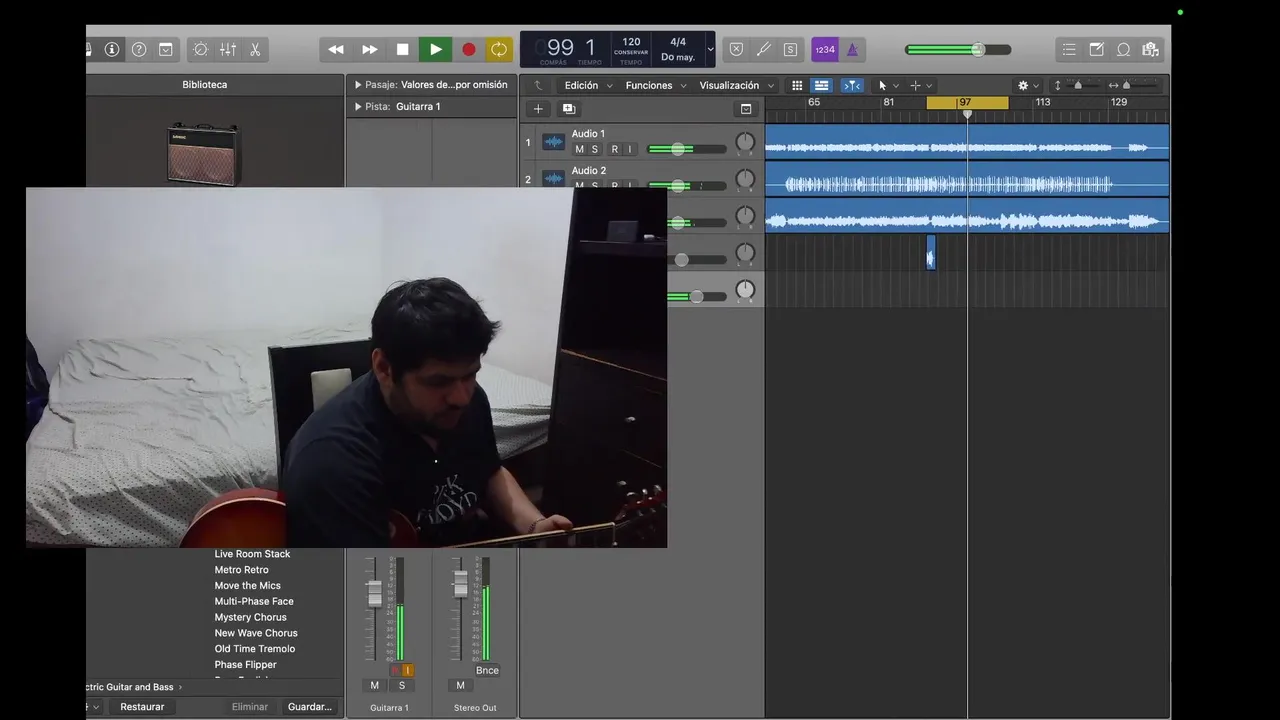Open the Inspector with the info icon
Image resolution: width=1280 pixels, height=720 pixels.
pyautogui.click(x=112, y=49)
